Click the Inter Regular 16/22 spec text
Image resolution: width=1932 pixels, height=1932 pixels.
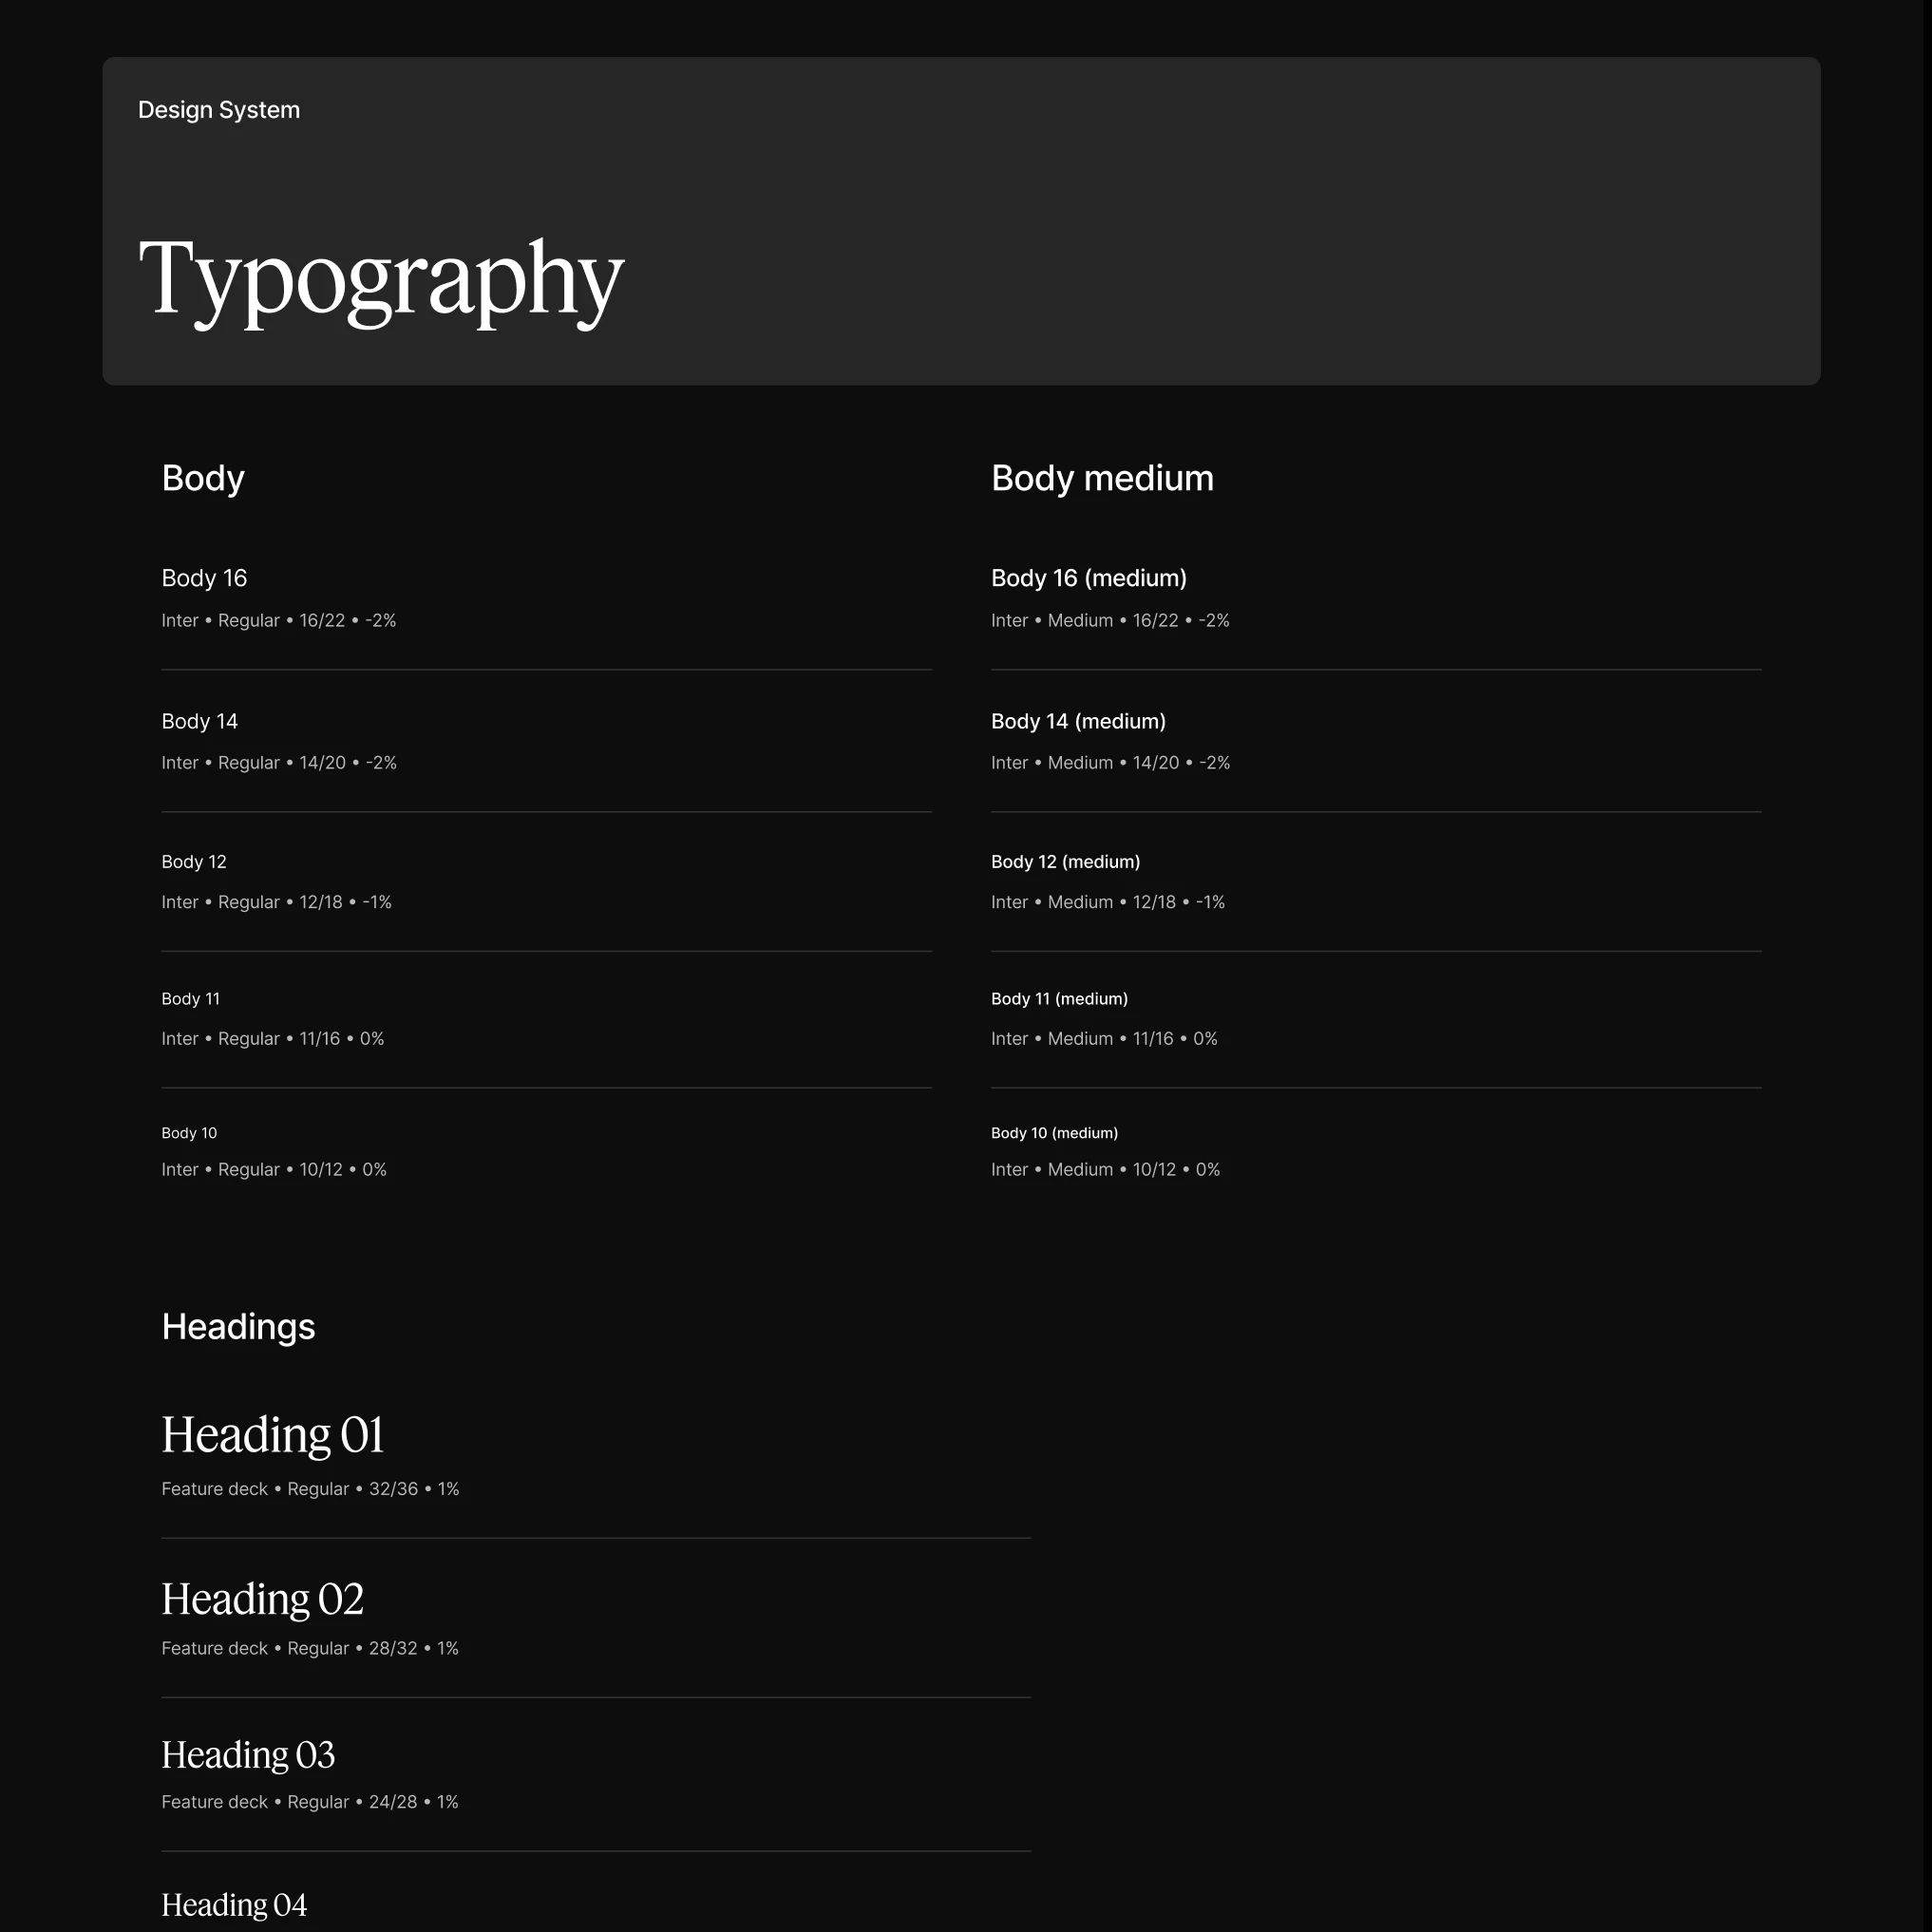[278, 620]
